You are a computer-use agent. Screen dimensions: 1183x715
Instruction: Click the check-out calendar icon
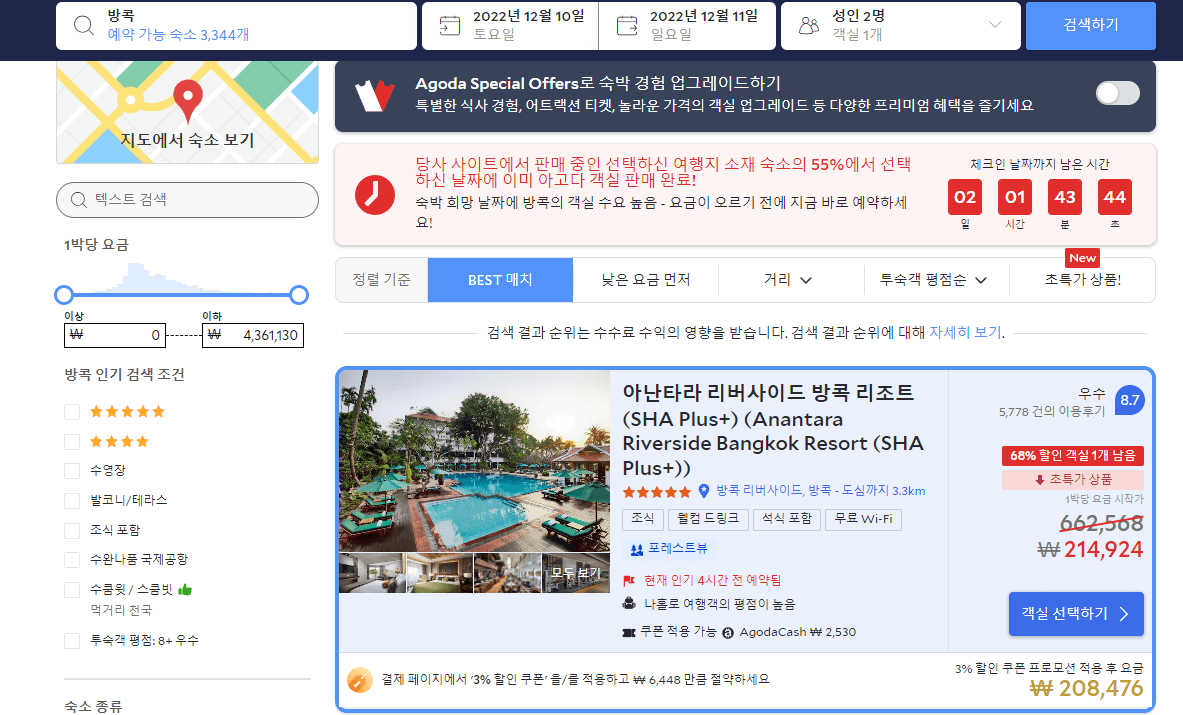coord(627,26)
